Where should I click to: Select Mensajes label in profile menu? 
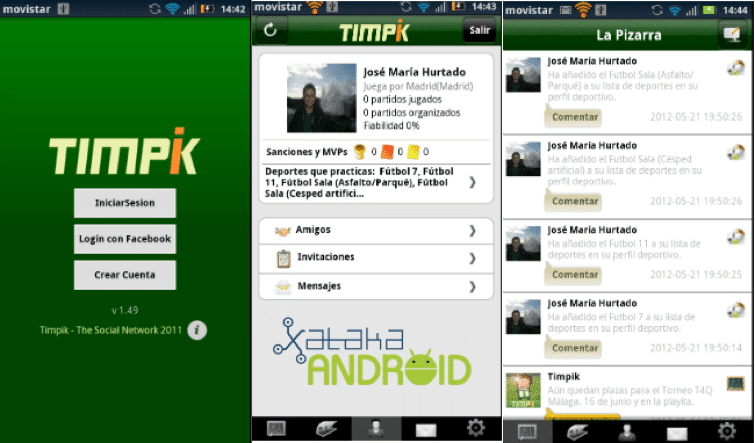pos(319,286)
